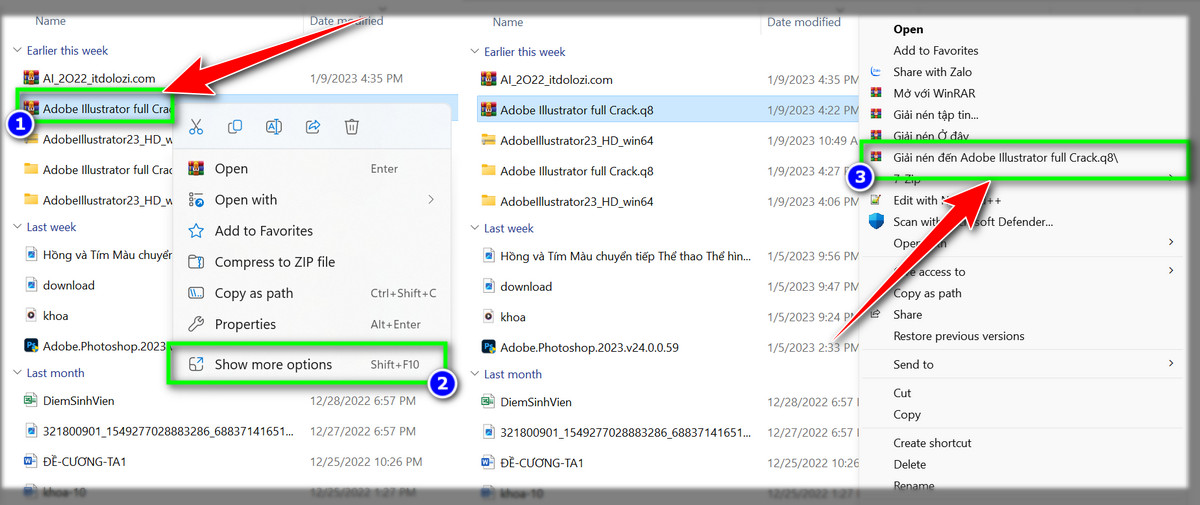
Task: Collapse the Earlier this week group in the left window
Action: [17, 50]
